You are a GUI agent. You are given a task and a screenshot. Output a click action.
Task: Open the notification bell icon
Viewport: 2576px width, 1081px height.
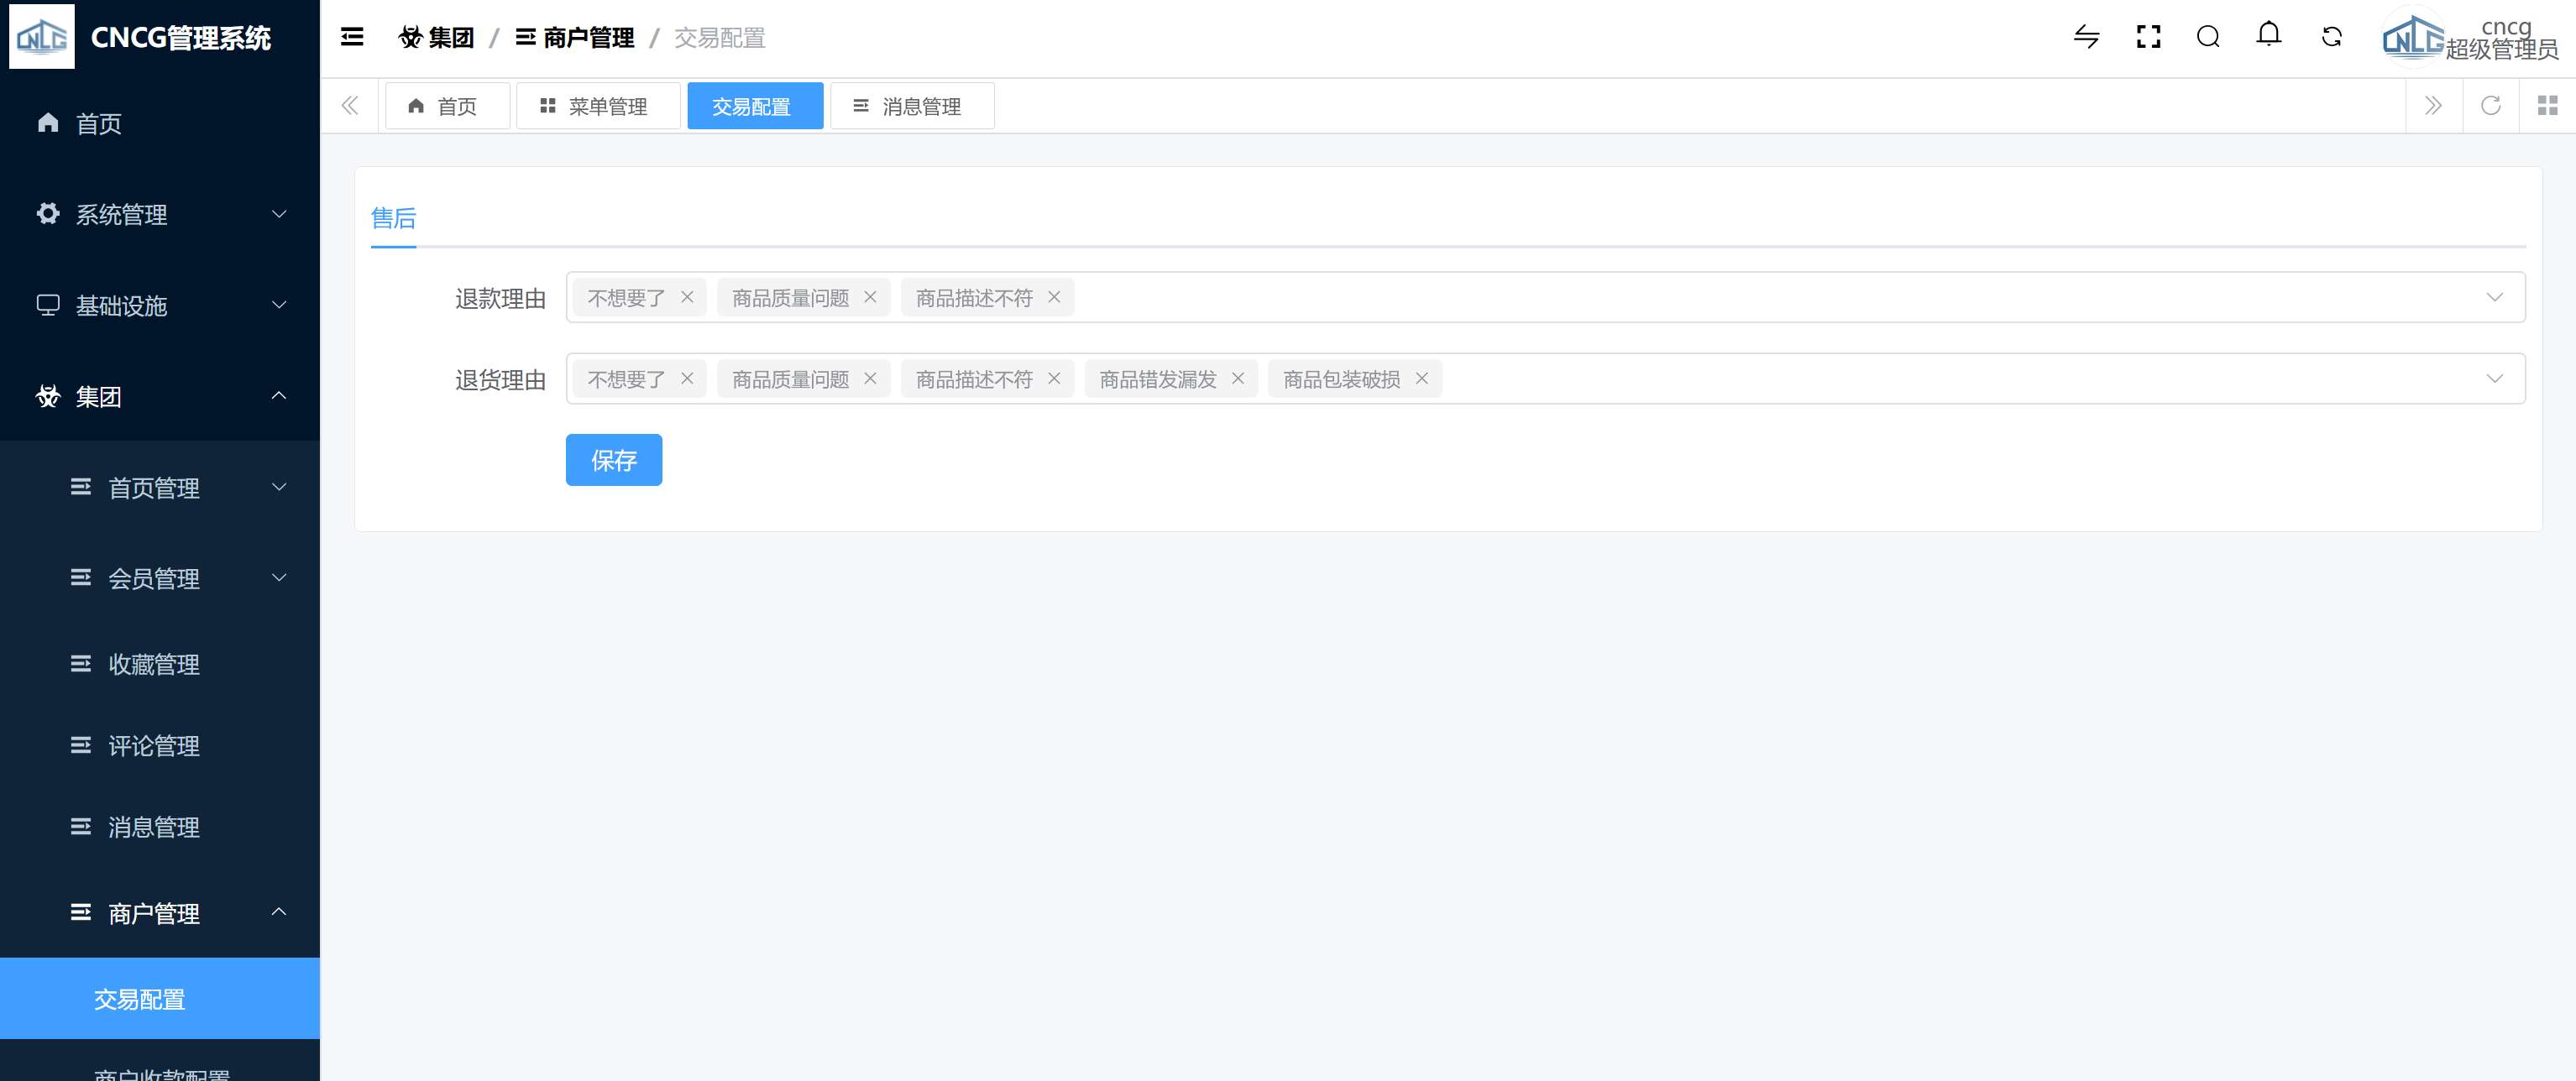tap(2268, 36)
